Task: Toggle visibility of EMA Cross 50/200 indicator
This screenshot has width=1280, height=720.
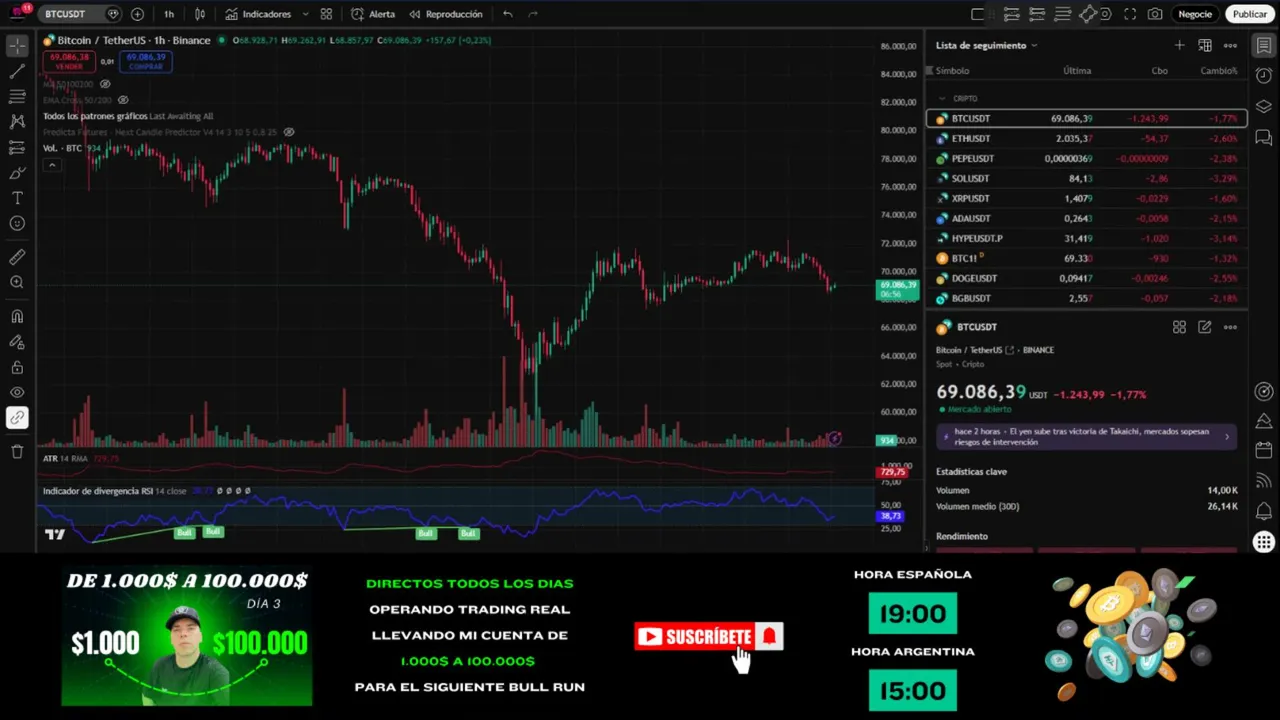Action: click(x=123, y=100)
